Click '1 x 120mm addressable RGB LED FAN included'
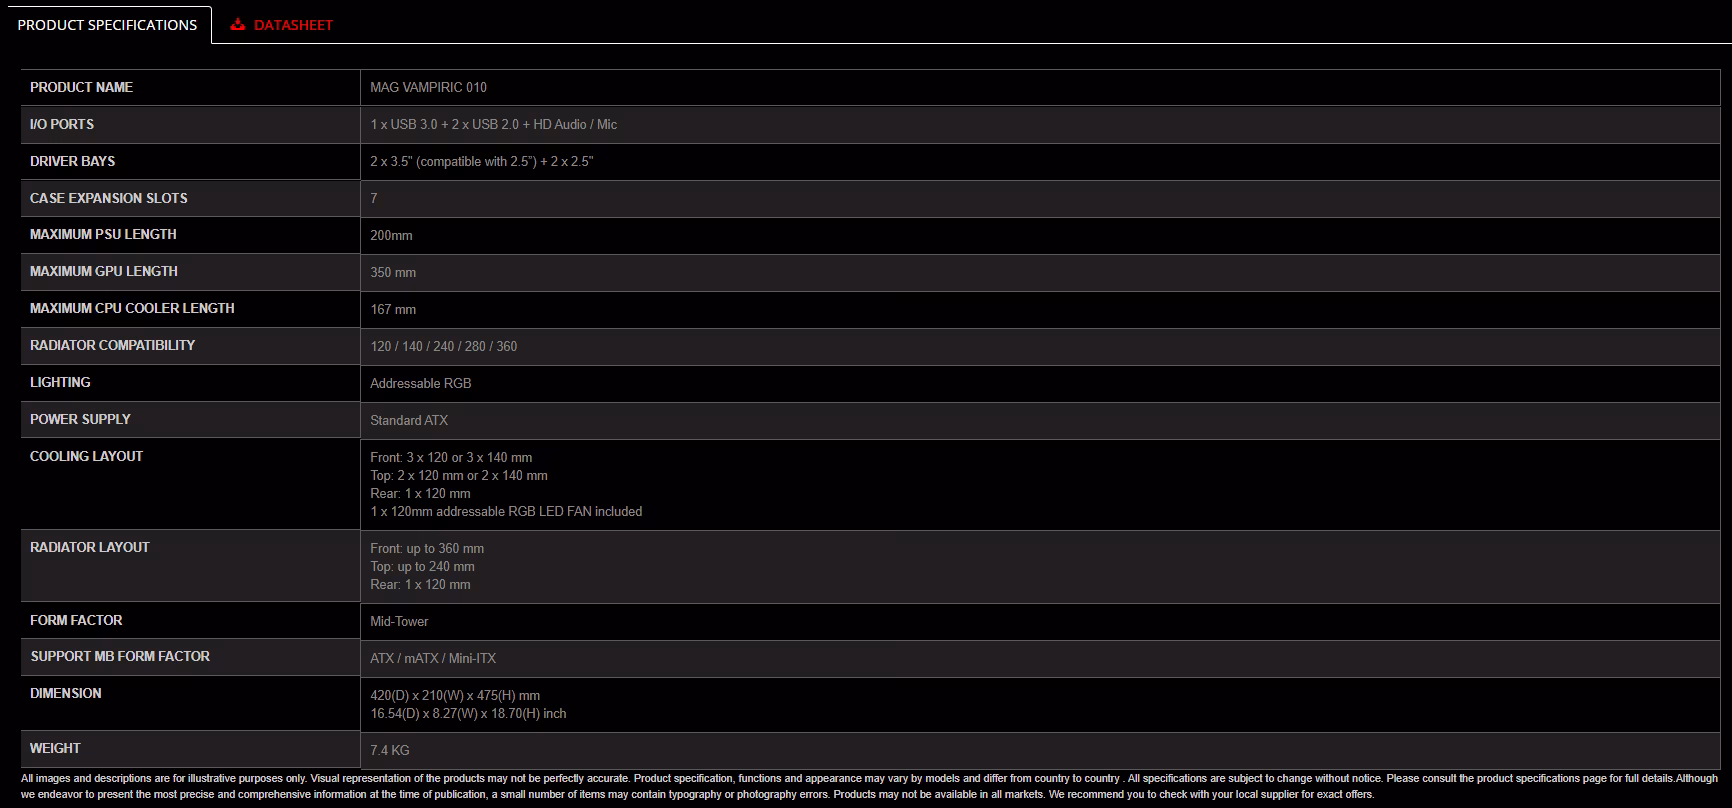The height and width of the screenshot is (808, 1732). (506, 511)
